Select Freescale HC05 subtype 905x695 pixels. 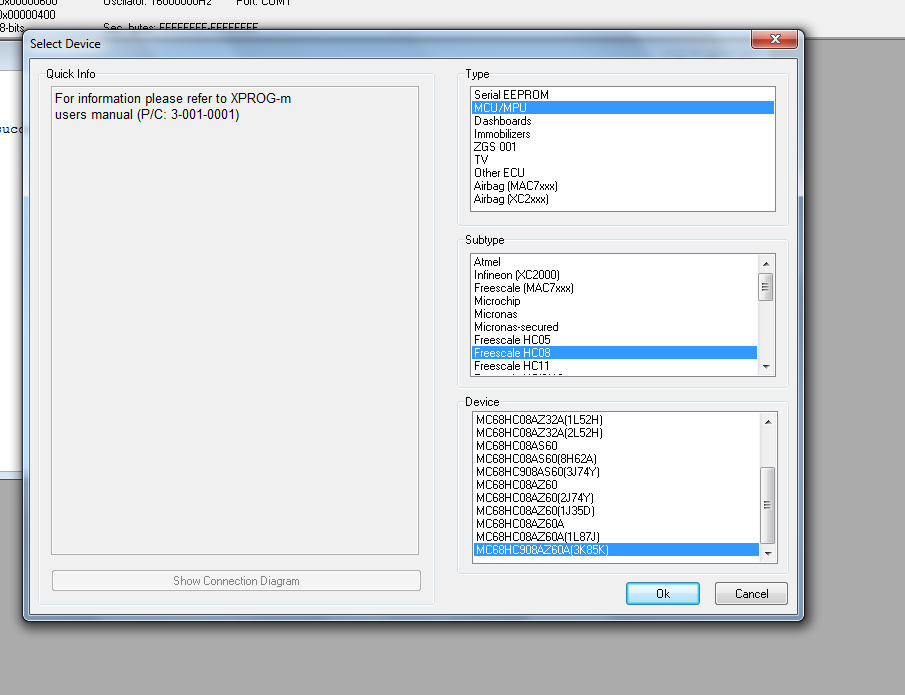coord(614,340)
